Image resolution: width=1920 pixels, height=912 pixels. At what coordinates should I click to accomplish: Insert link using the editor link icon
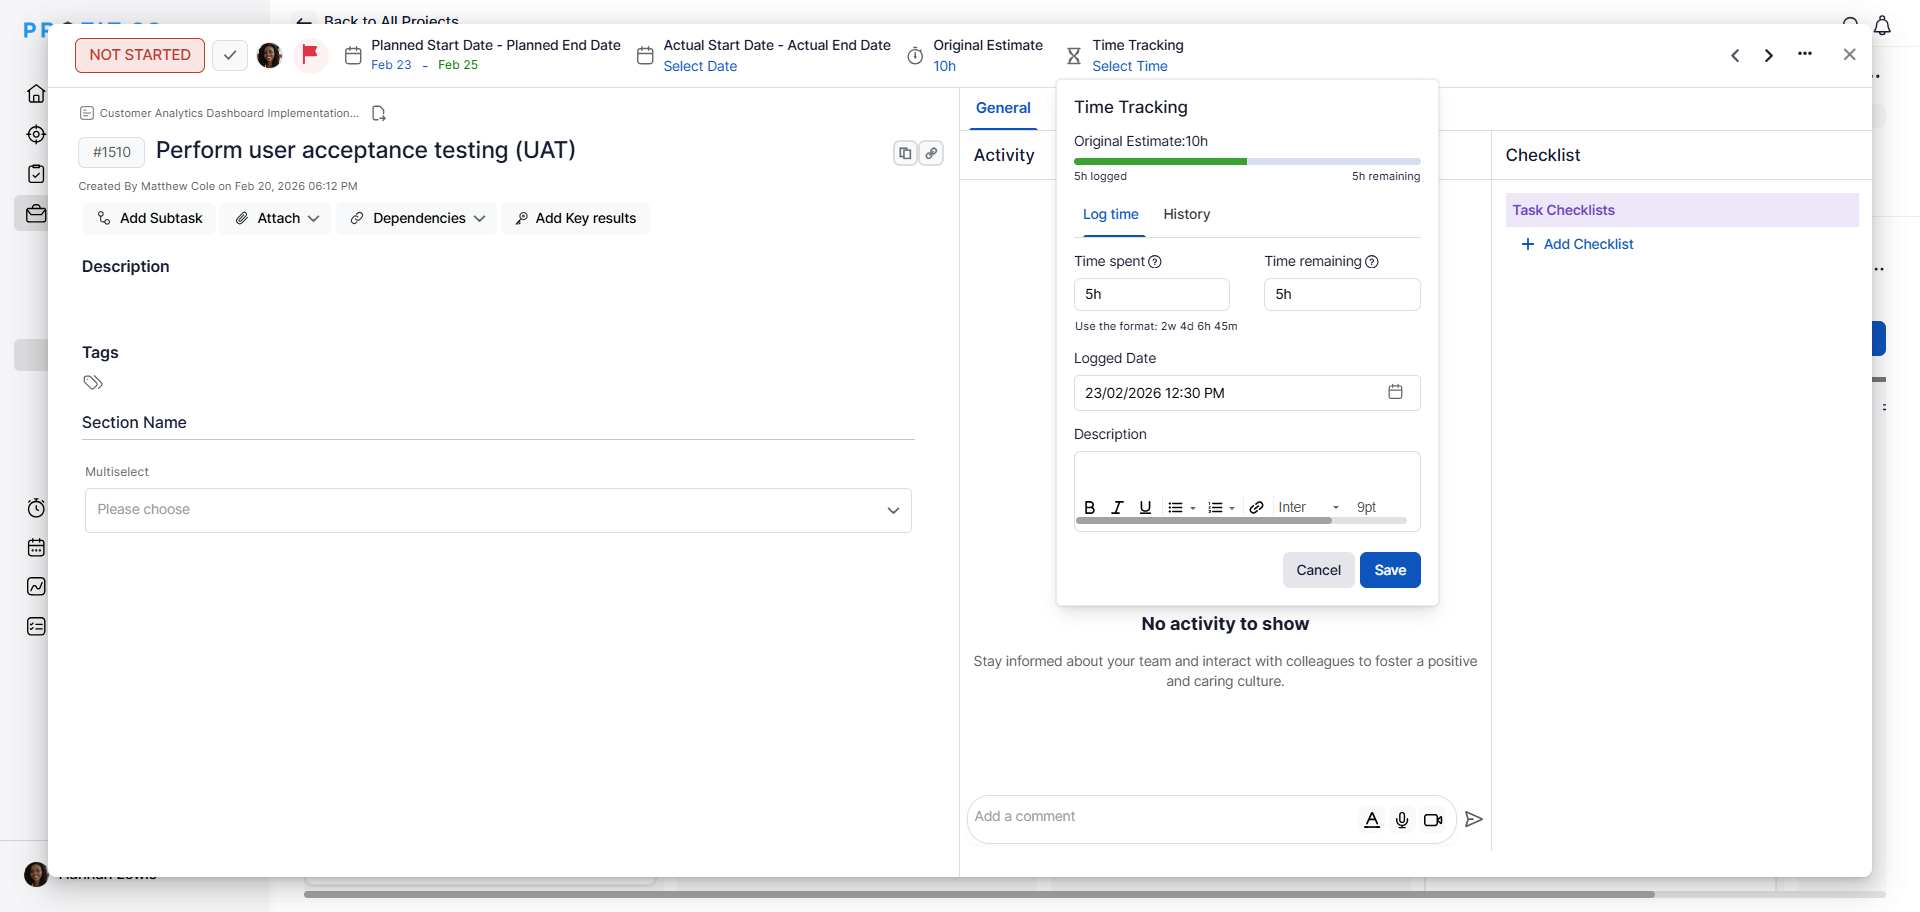(1256, 507)
